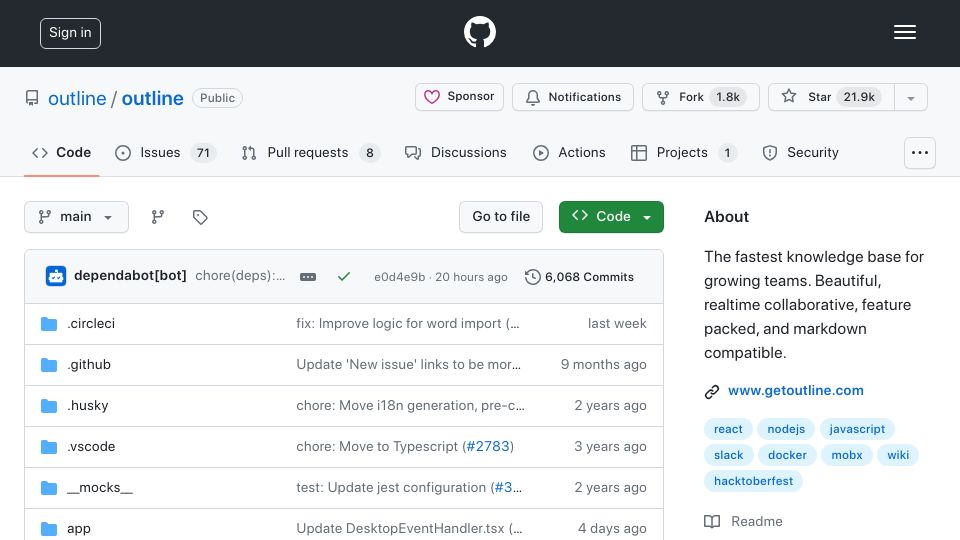Select the javascript topic tag

point(857,429)
